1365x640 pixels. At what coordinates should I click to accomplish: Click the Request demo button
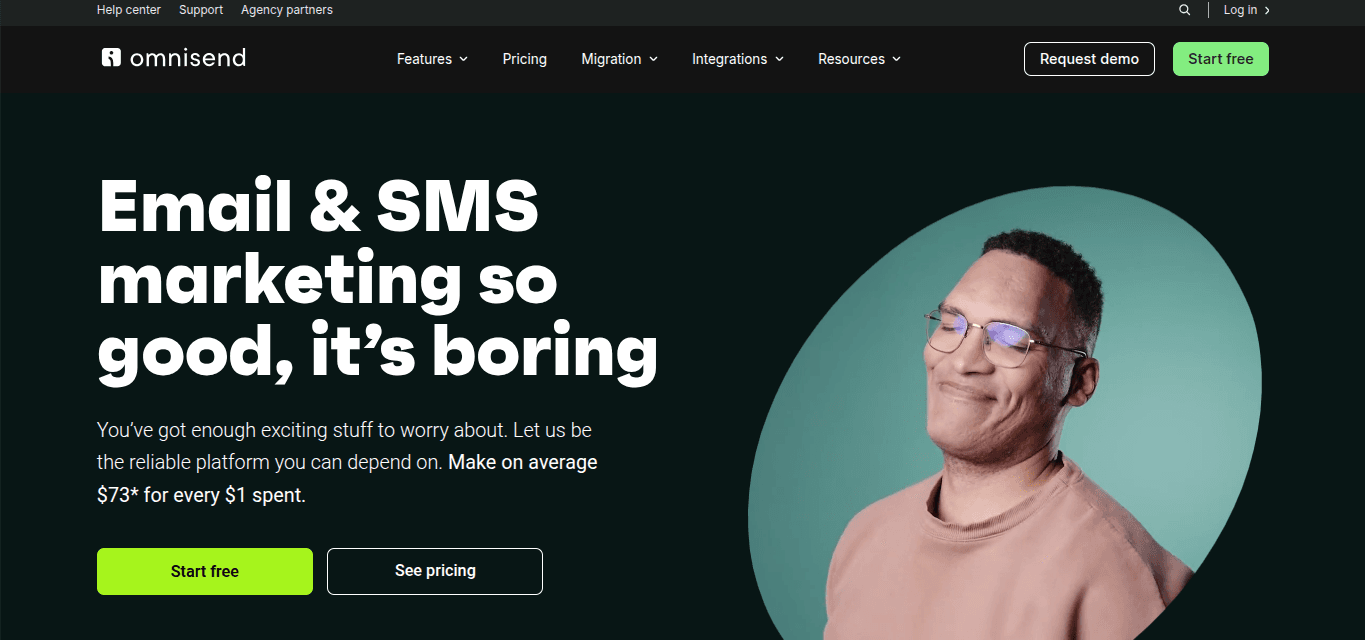pos(1089,59)
